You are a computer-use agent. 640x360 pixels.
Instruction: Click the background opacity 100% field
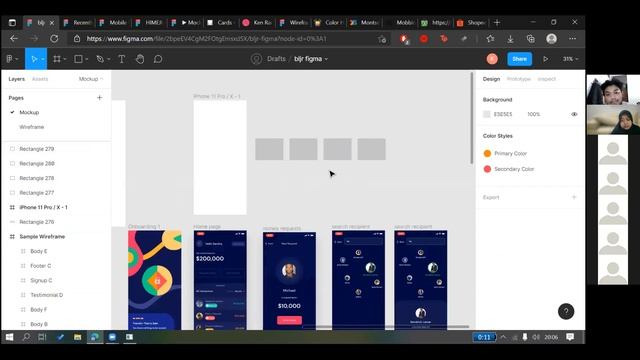(533, 114)
